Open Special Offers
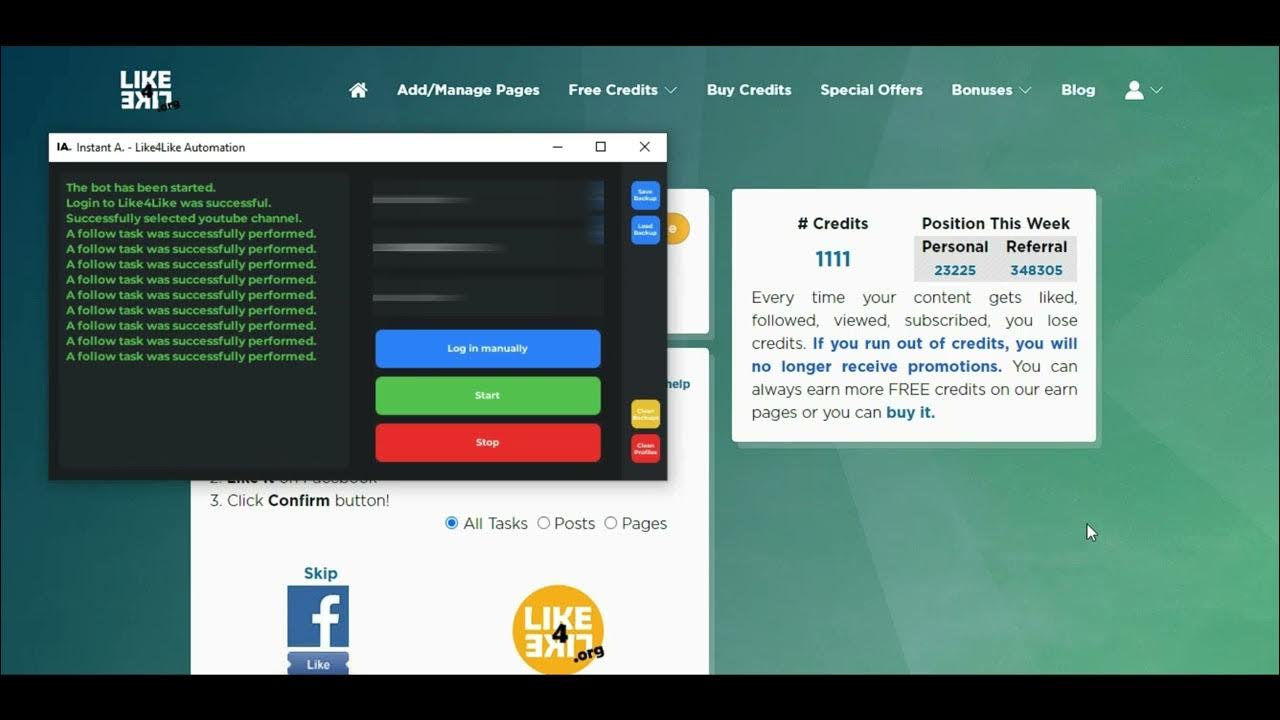The width and height of the screenshot is (1280, 720). tap(871, 90)
